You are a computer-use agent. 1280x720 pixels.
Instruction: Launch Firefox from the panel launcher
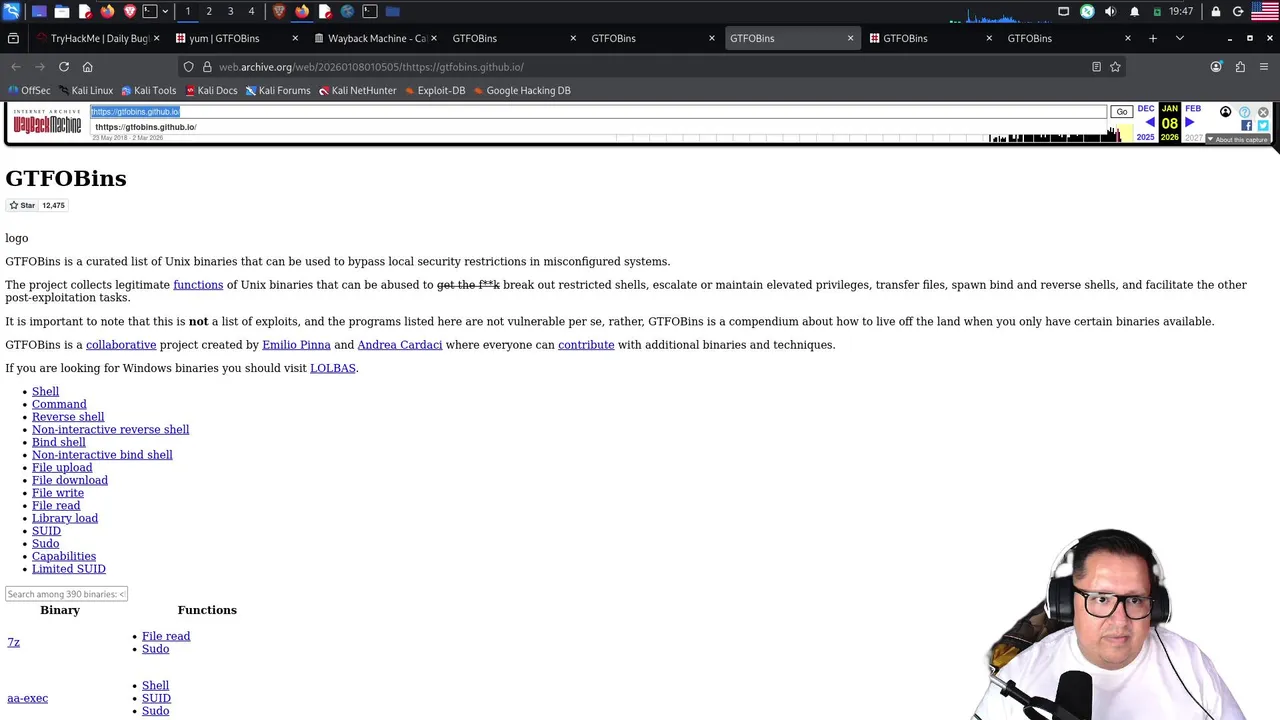tap(107, 11)
